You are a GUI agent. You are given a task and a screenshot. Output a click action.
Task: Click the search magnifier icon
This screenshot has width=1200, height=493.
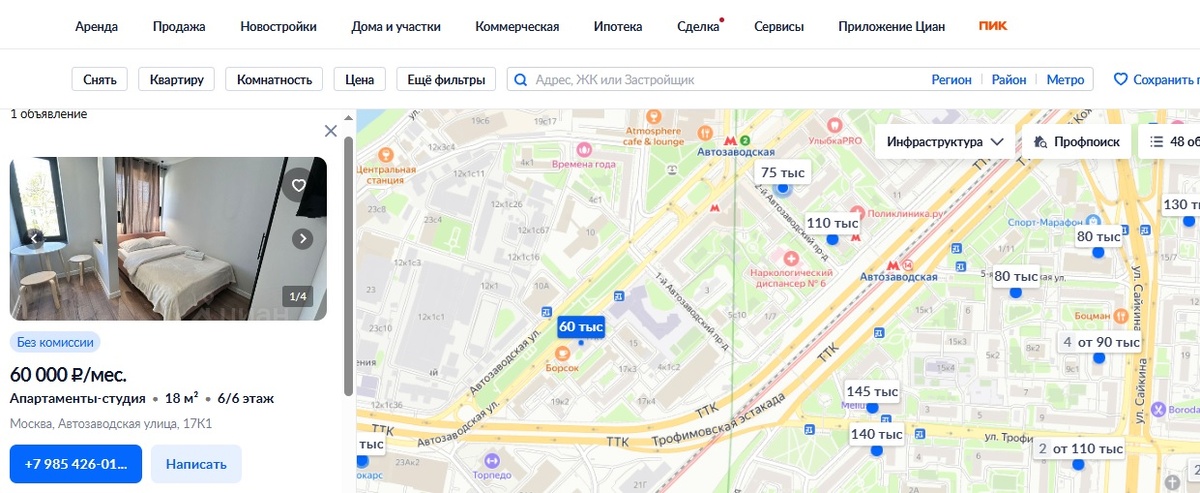(x=520, y=80)
